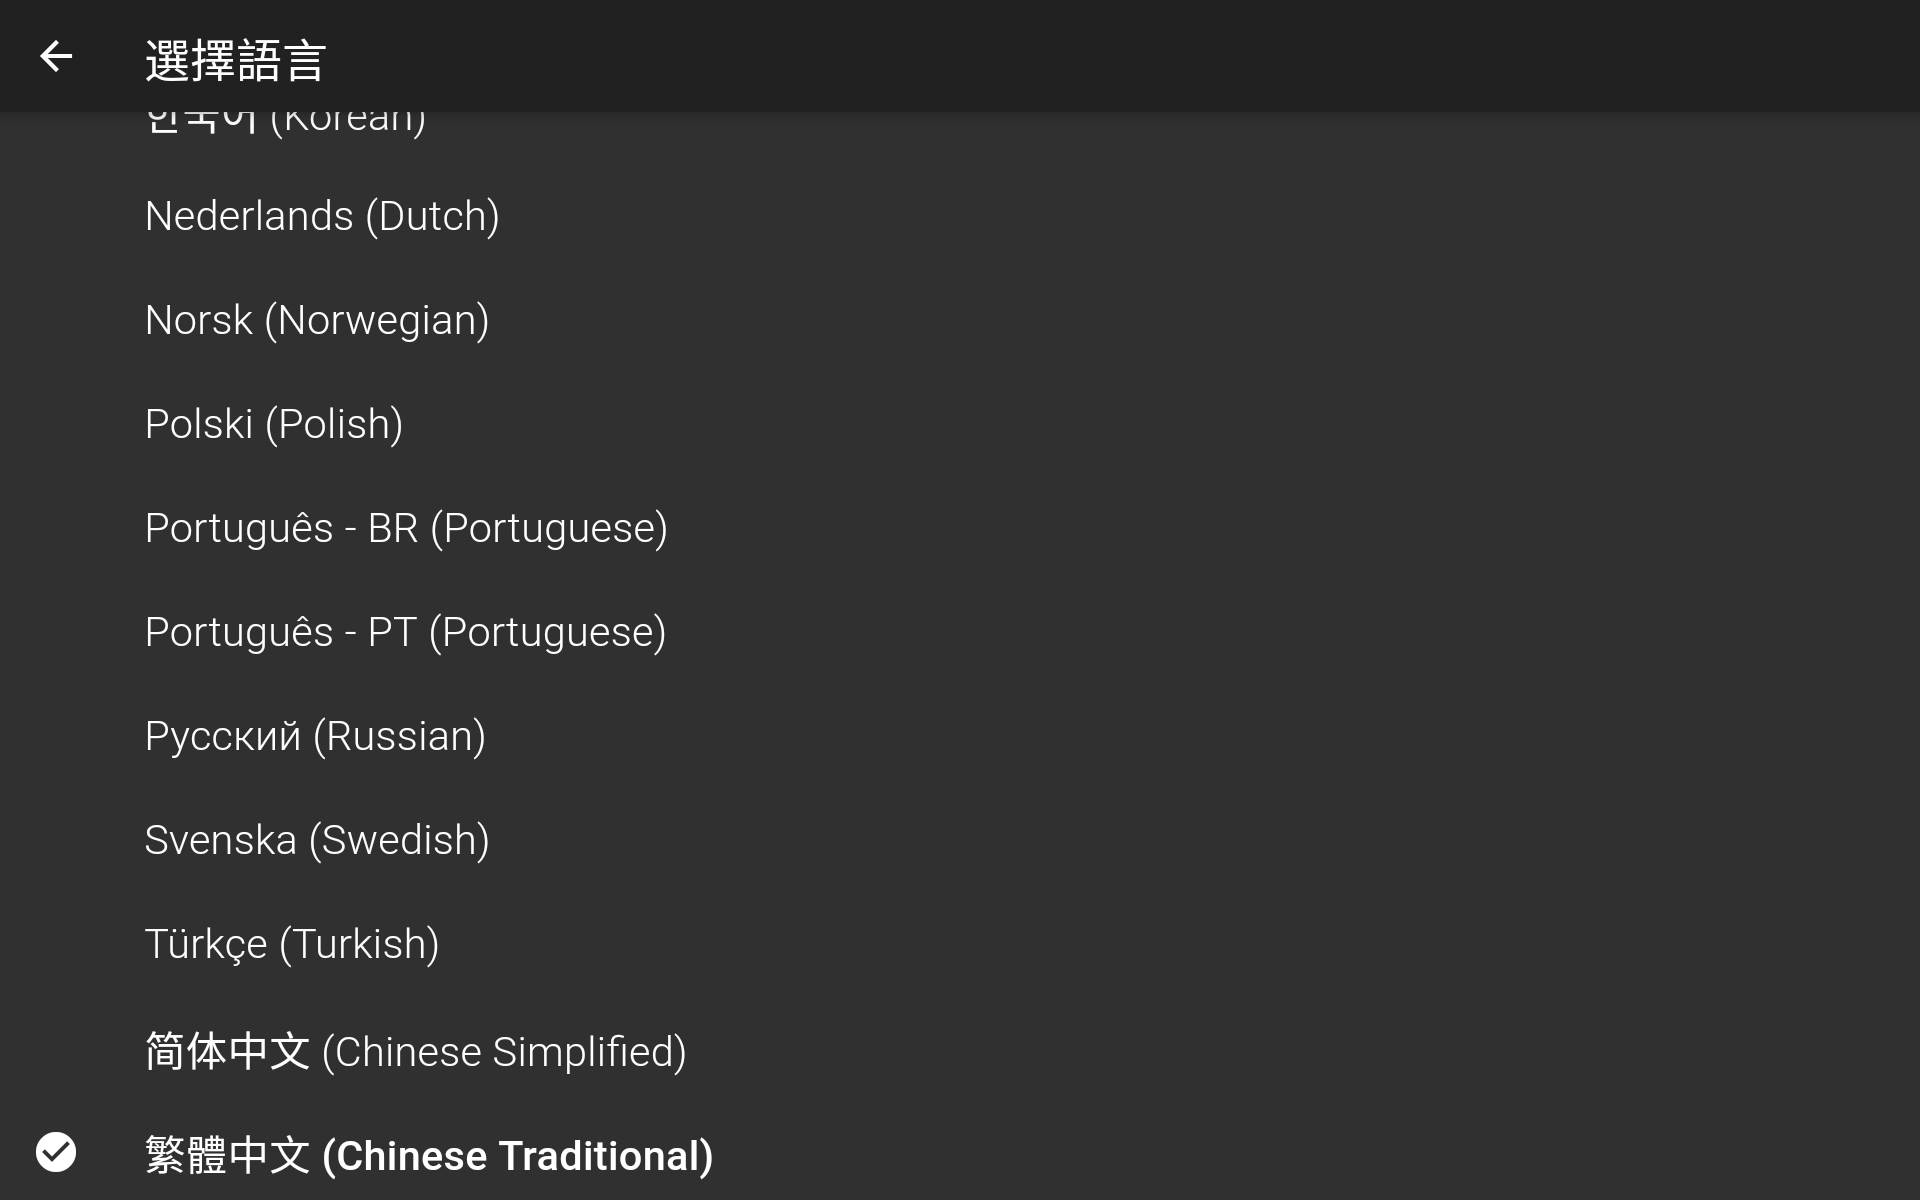This screenshot has height=1200, width=1920.
Task: Select Português - BR (Portuguese)
Action: [960, 528]
